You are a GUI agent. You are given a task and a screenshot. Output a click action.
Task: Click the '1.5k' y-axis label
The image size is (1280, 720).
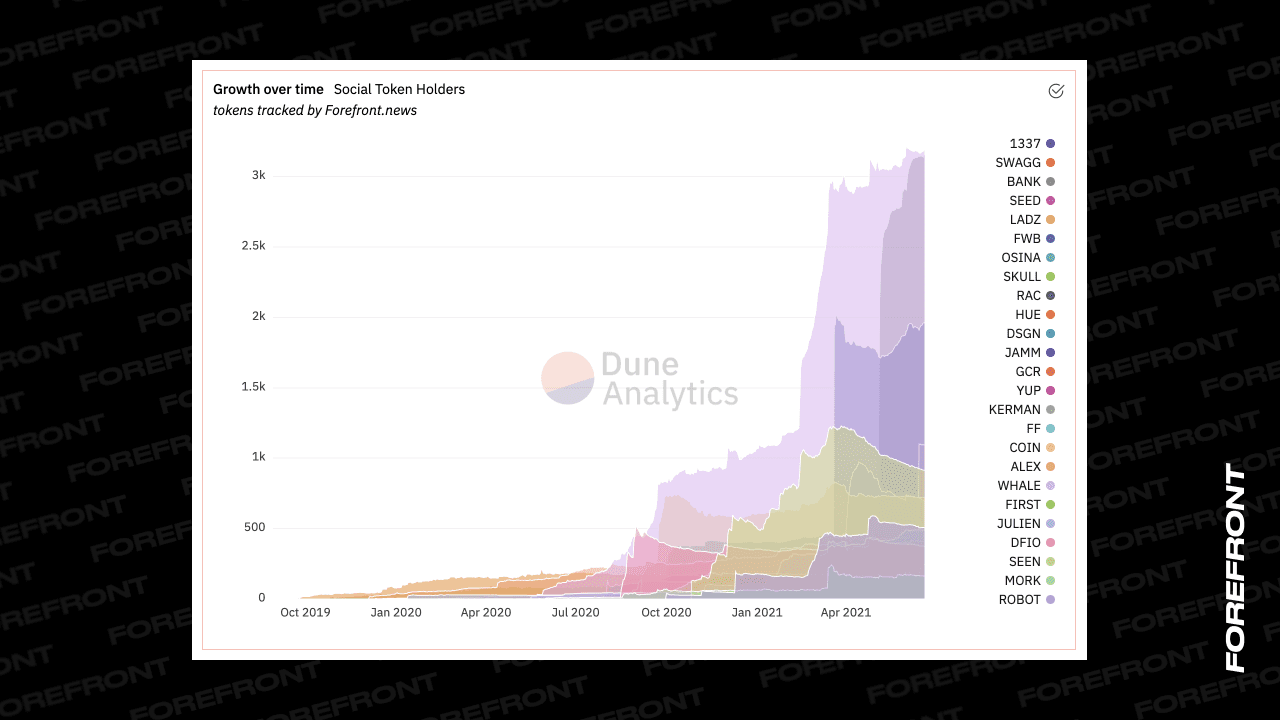tap(254, 387)
